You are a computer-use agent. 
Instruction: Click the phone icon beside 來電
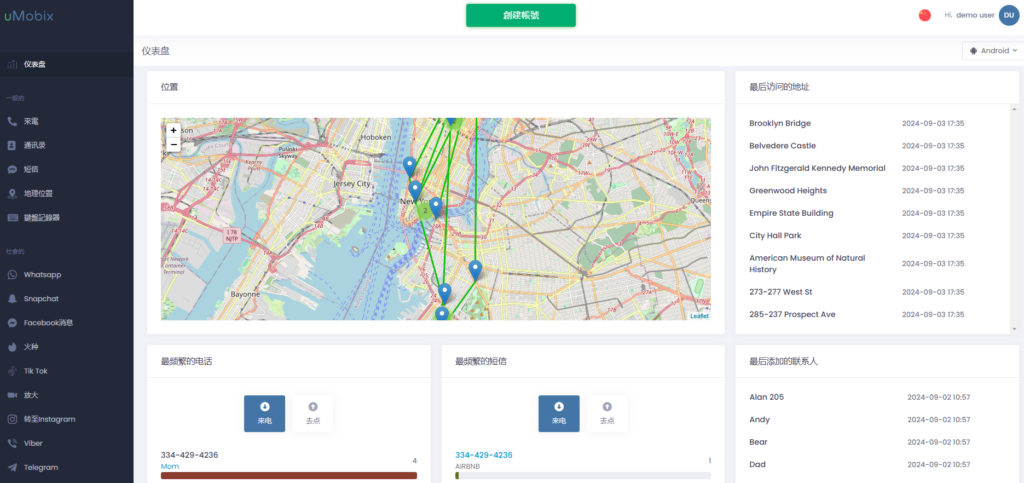point(12,121)
